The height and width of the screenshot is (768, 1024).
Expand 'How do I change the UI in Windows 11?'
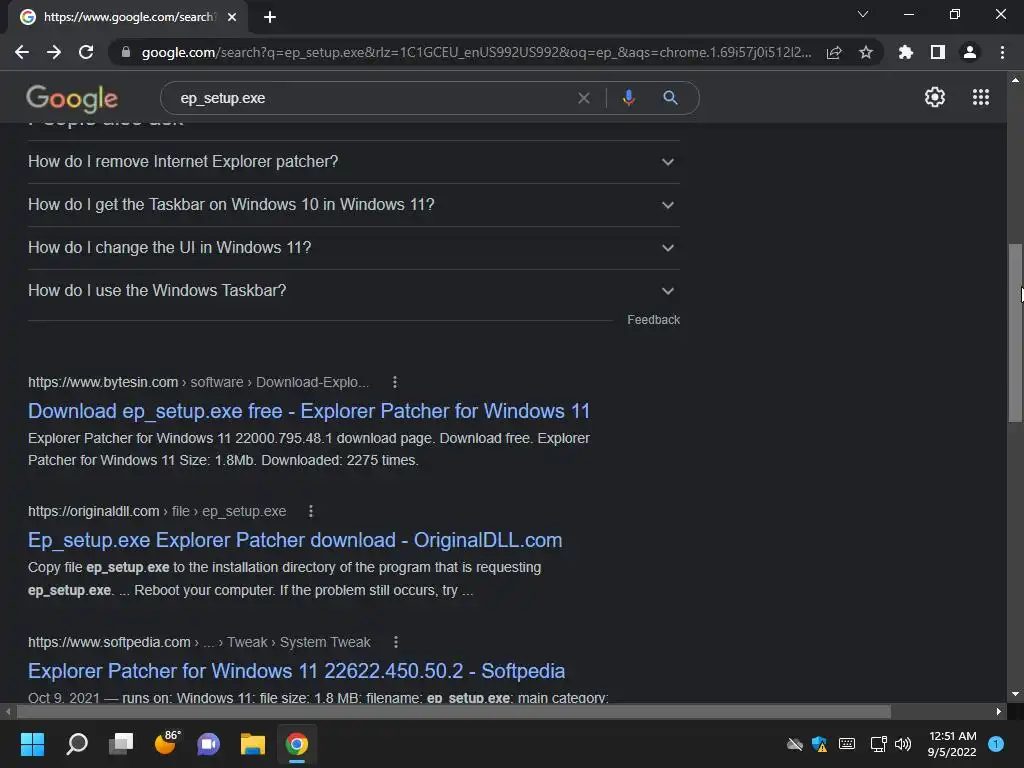point(353,248)
